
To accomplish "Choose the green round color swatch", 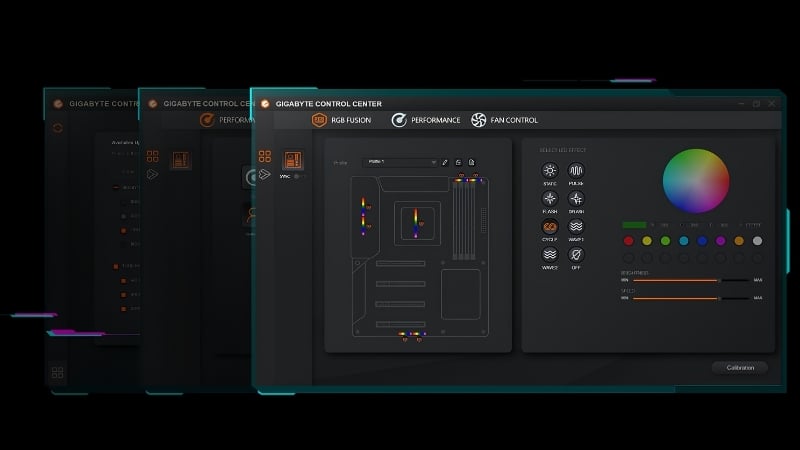I will (x=665, y=241).
